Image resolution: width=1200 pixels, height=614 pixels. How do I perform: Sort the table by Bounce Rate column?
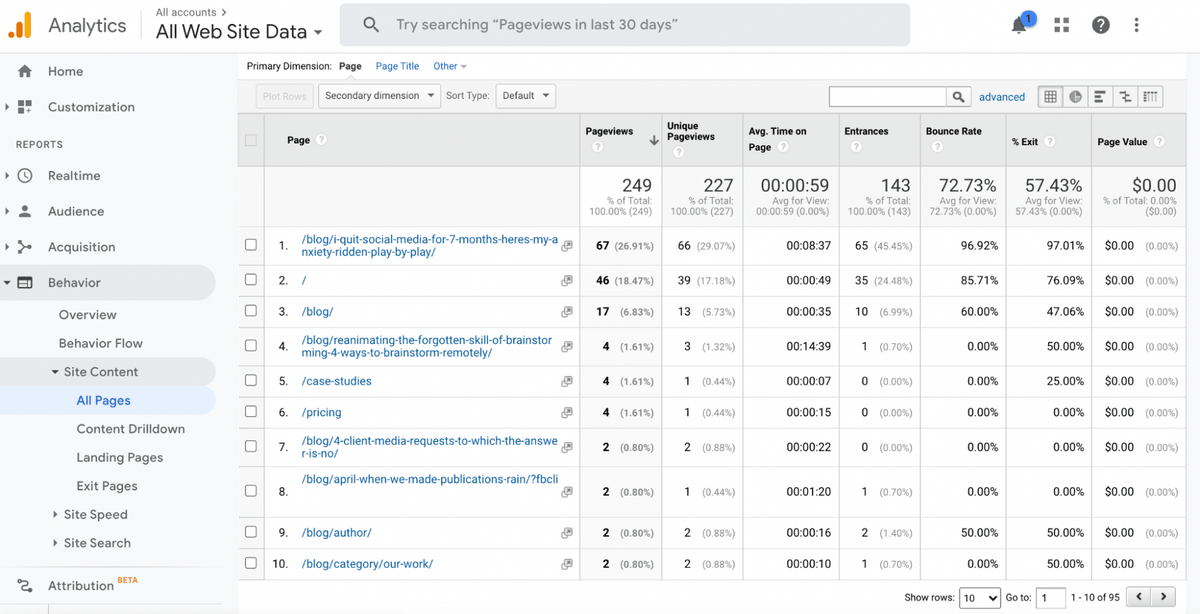954,131
